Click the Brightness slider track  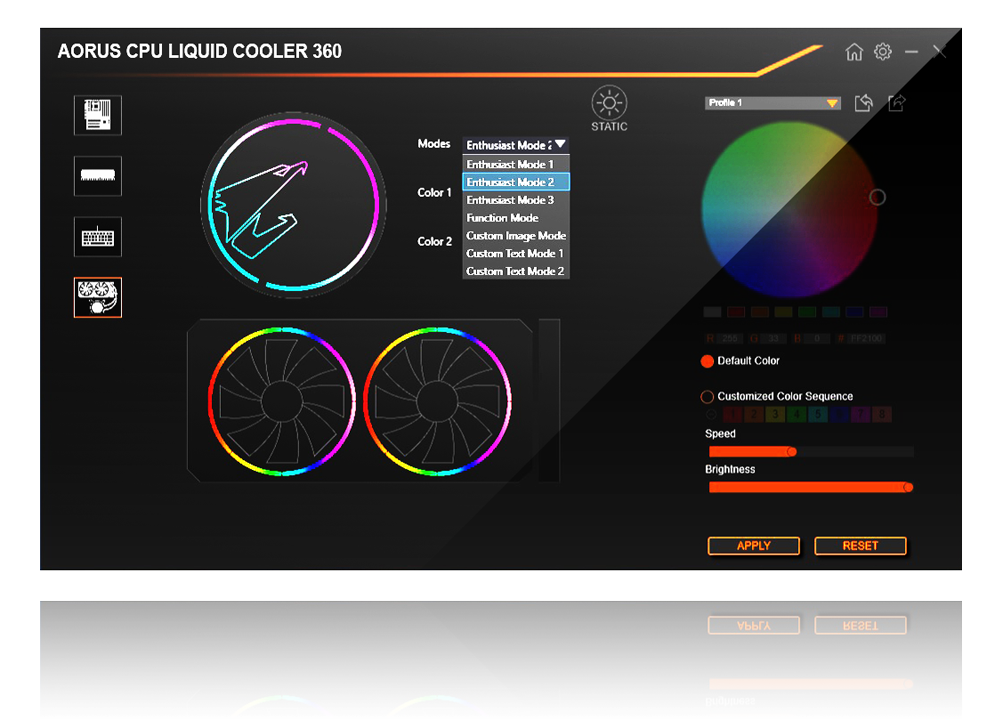point(808,487)
